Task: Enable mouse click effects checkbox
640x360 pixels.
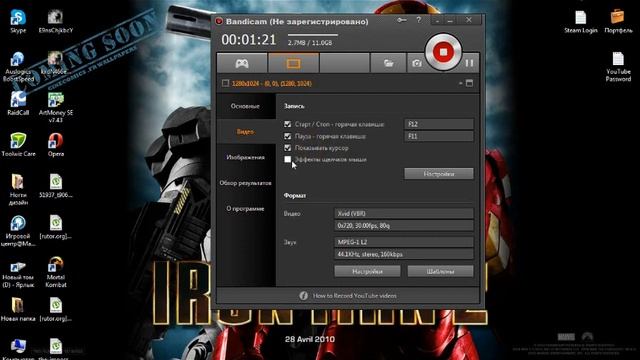Action: tap(288, 160)
